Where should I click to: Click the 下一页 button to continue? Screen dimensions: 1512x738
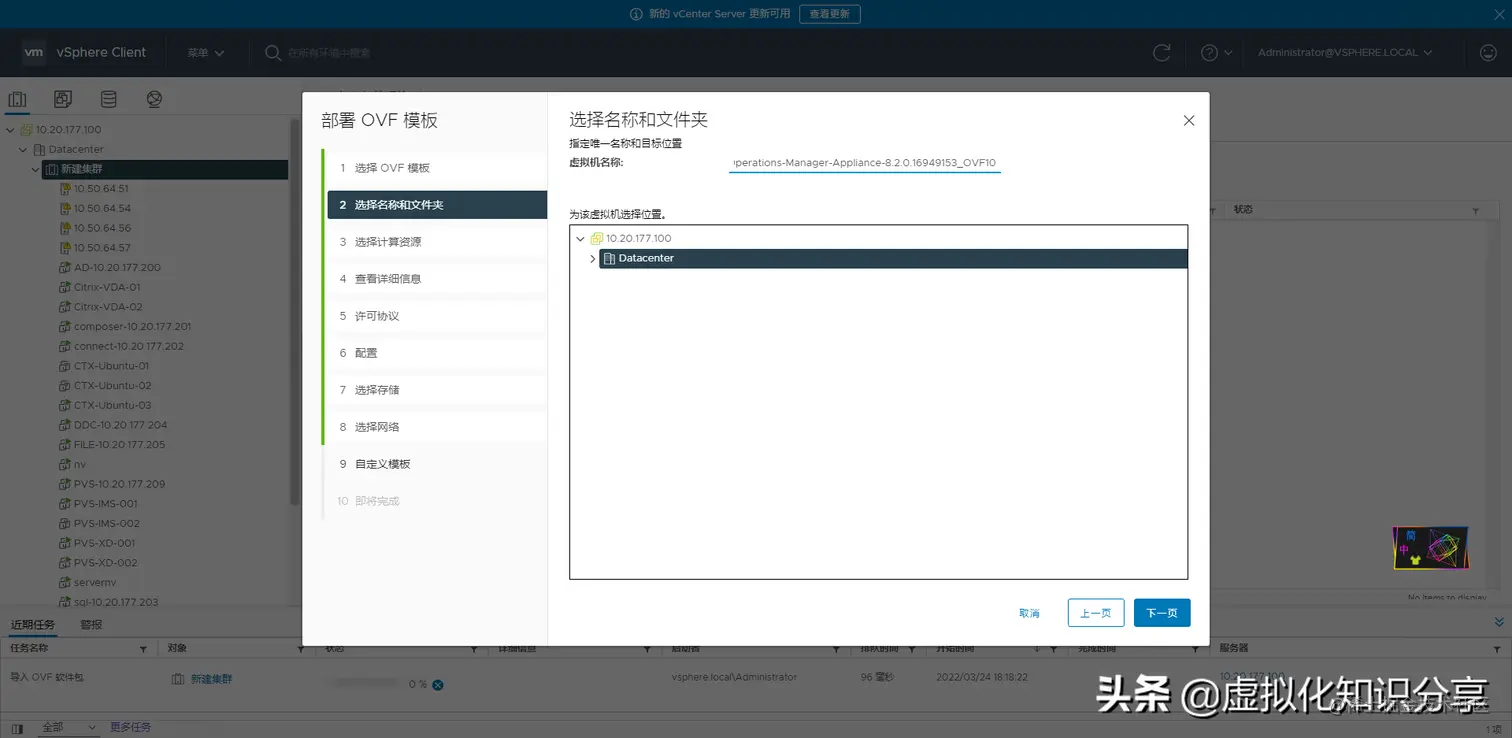[x=1161, y=612]
